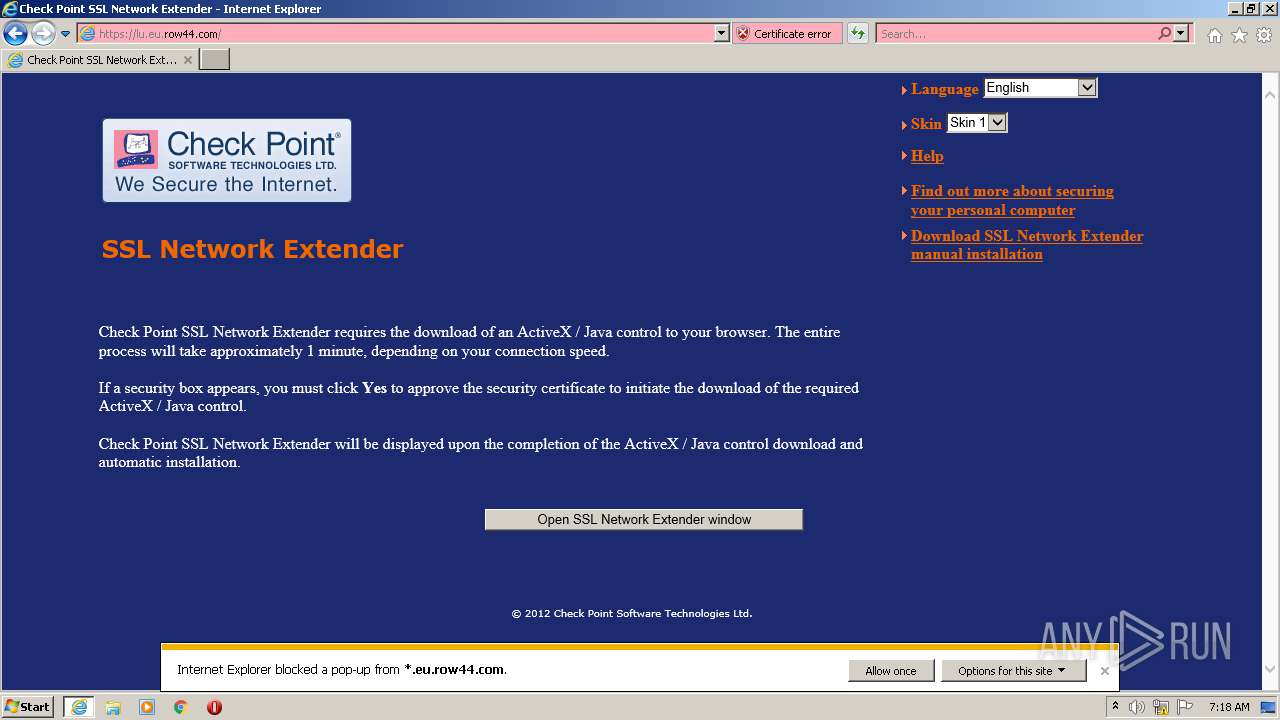Screen dimensions: 1280x720
Task: Open the Skin dropdown showing Skin 1
Action: pos(977,123)
